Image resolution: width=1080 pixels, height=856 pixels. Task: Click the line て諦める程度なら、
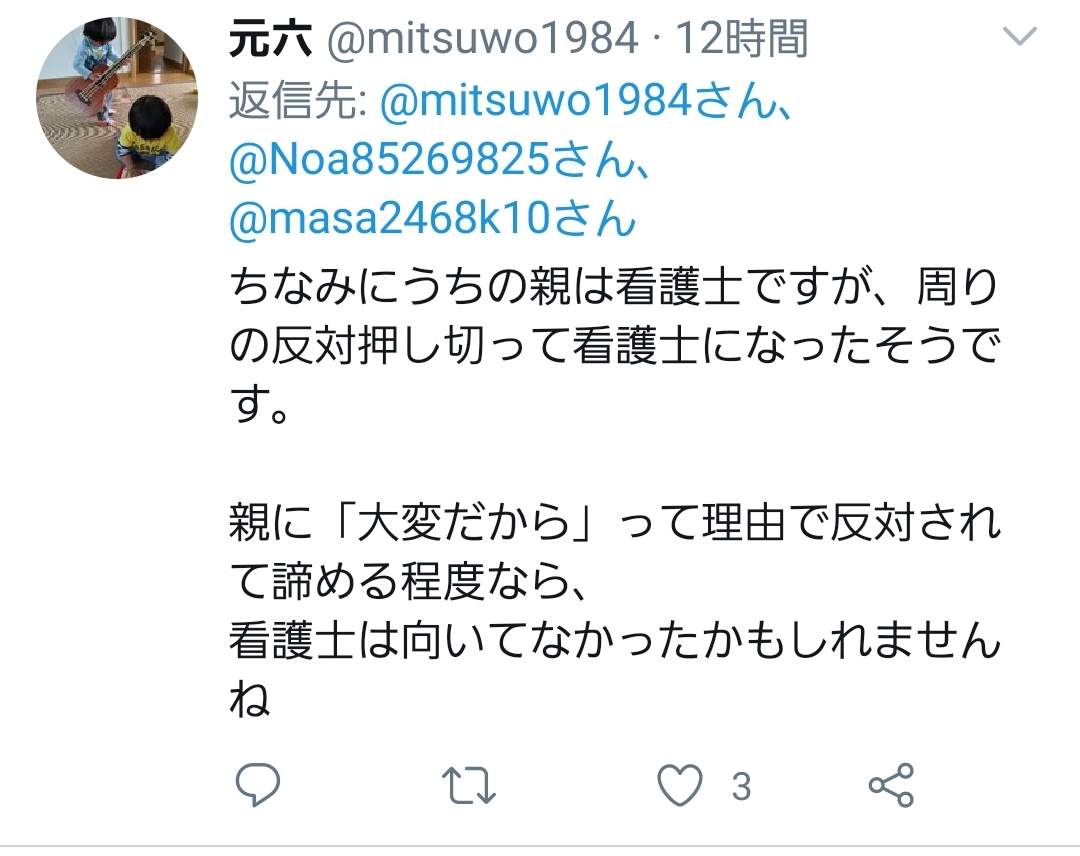coord(408,582)
